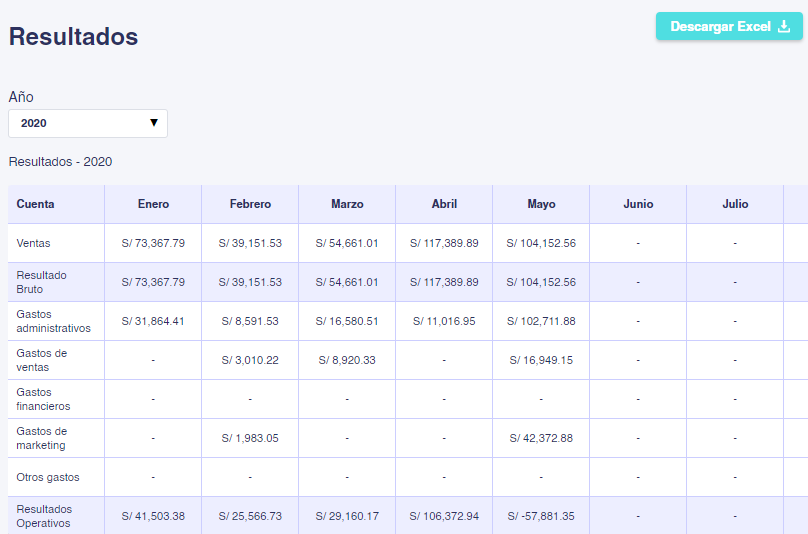Click the download icon in Descargar Excel
Screen dimensions: 808x534
click(784, 26)
